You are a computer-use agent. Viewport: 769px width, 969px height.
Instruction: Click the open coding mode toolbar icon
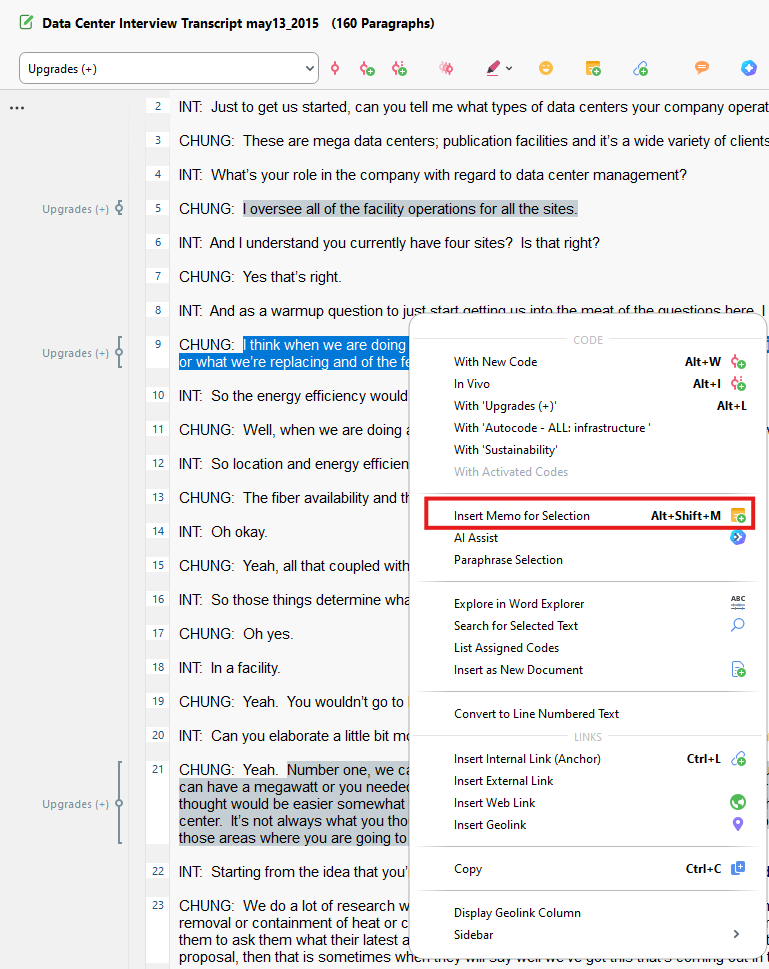tap(446, 68)
